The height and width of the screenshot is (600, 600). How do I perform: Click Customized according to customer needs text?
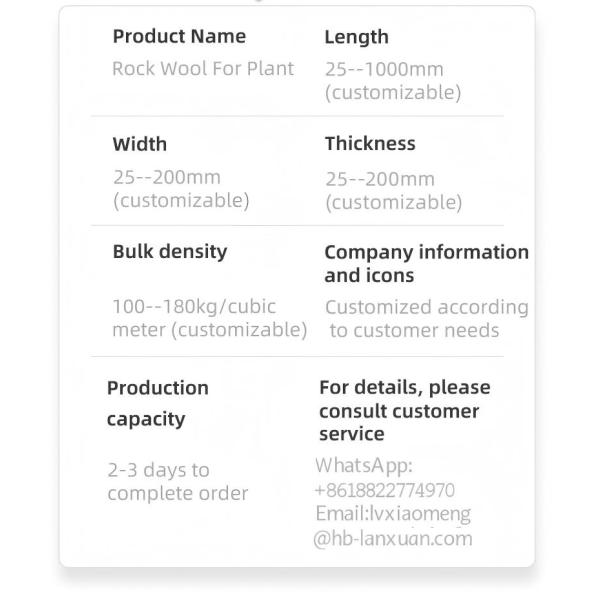426,319
